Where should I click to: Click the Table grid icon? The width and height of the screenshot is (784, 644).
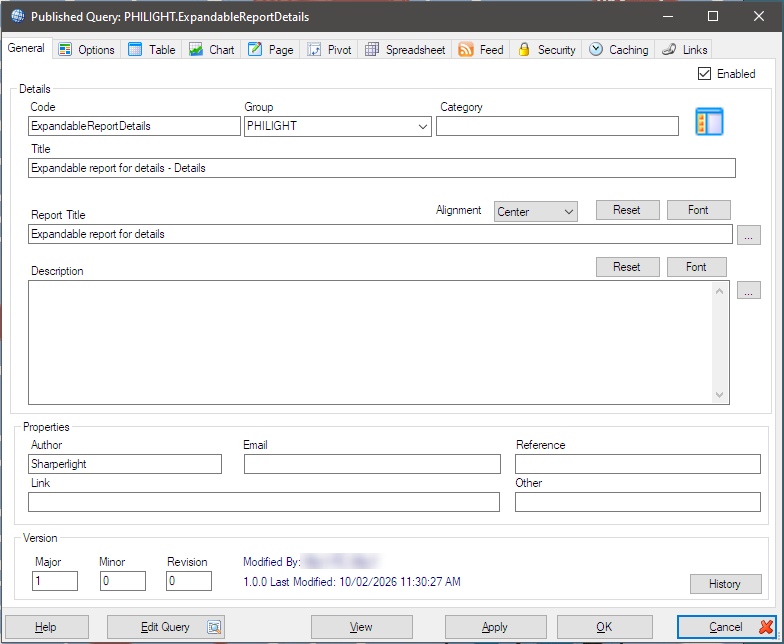pyautogui.click(x=135, y=50)
